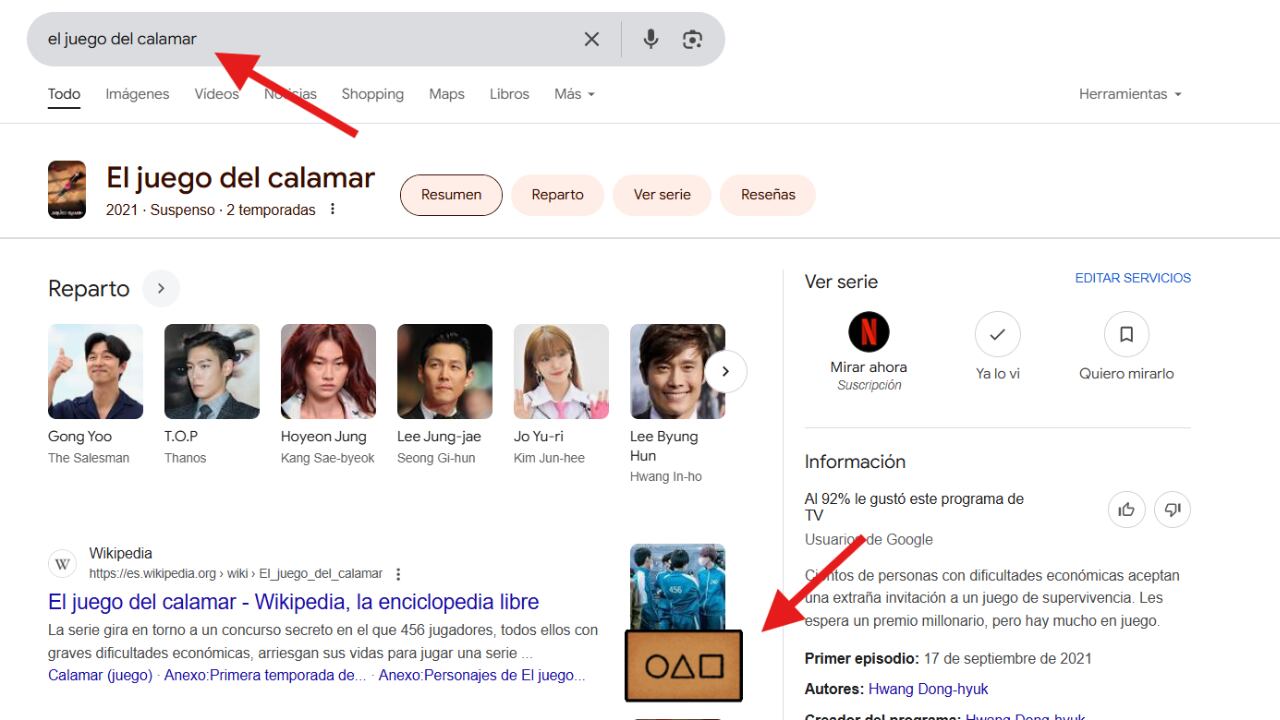Expand the Herramientas options
This screenshot has height=720, width=1280.
coord(1129,93)
